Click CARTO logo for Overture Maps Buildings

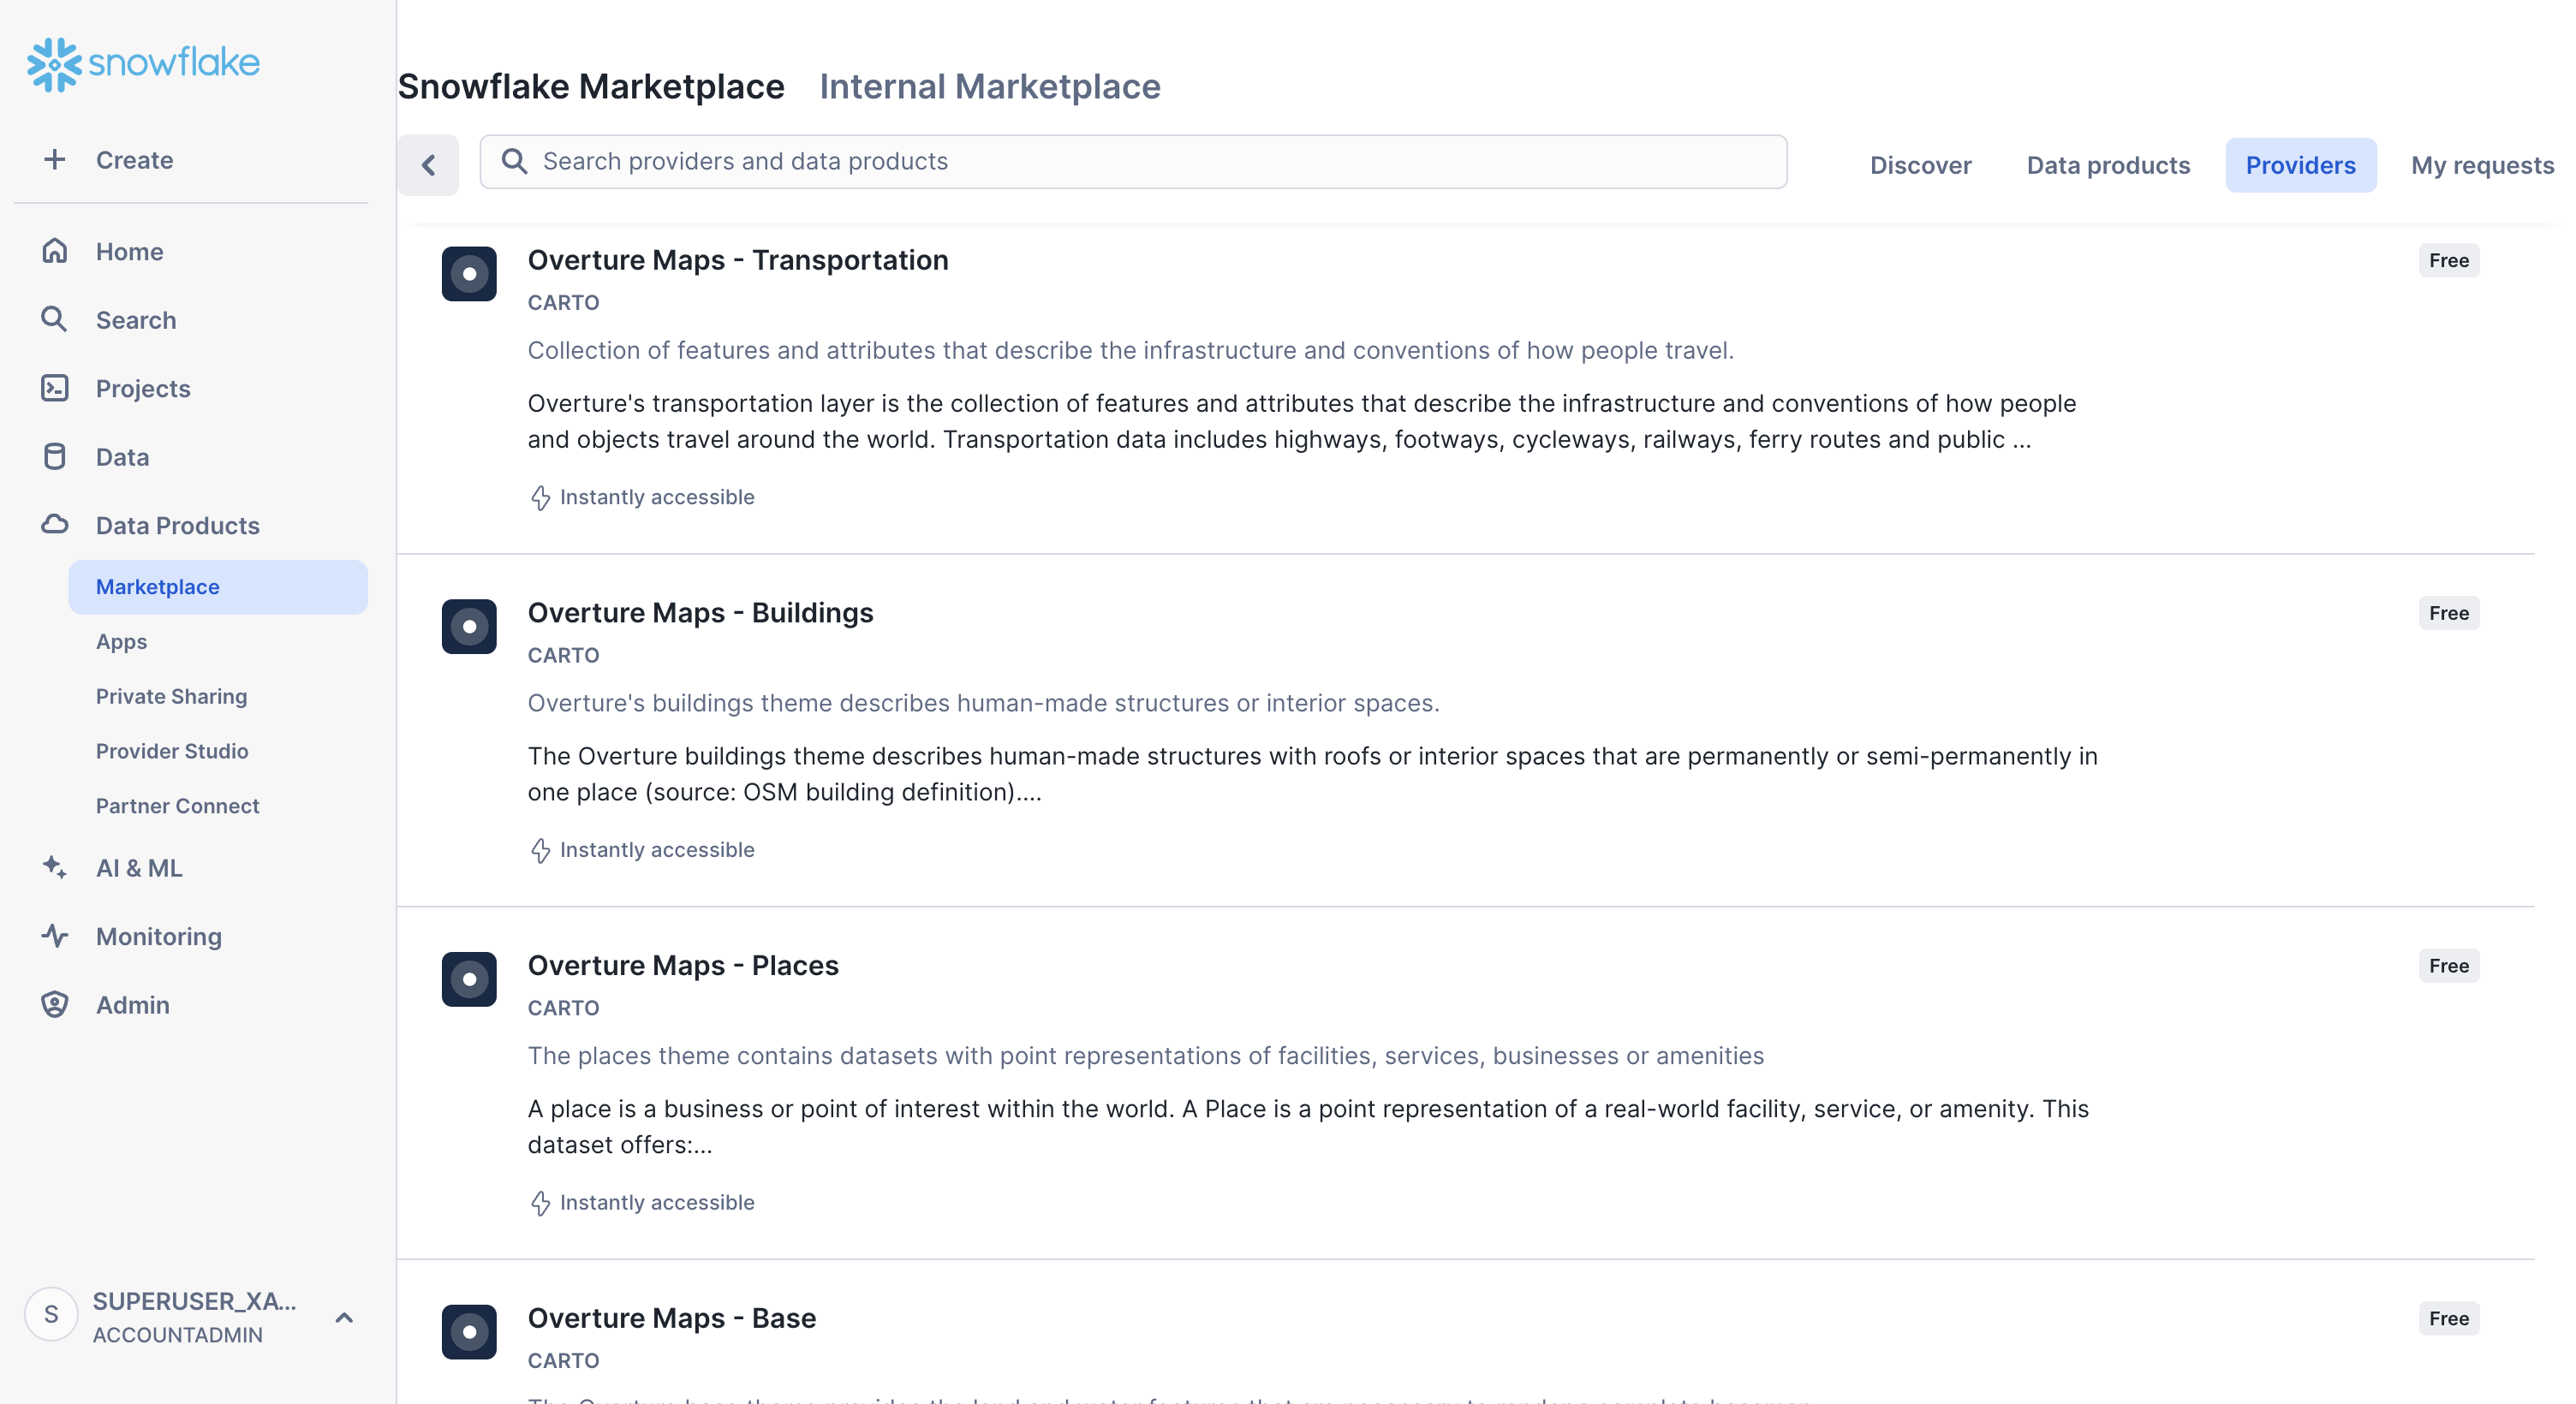469,626
